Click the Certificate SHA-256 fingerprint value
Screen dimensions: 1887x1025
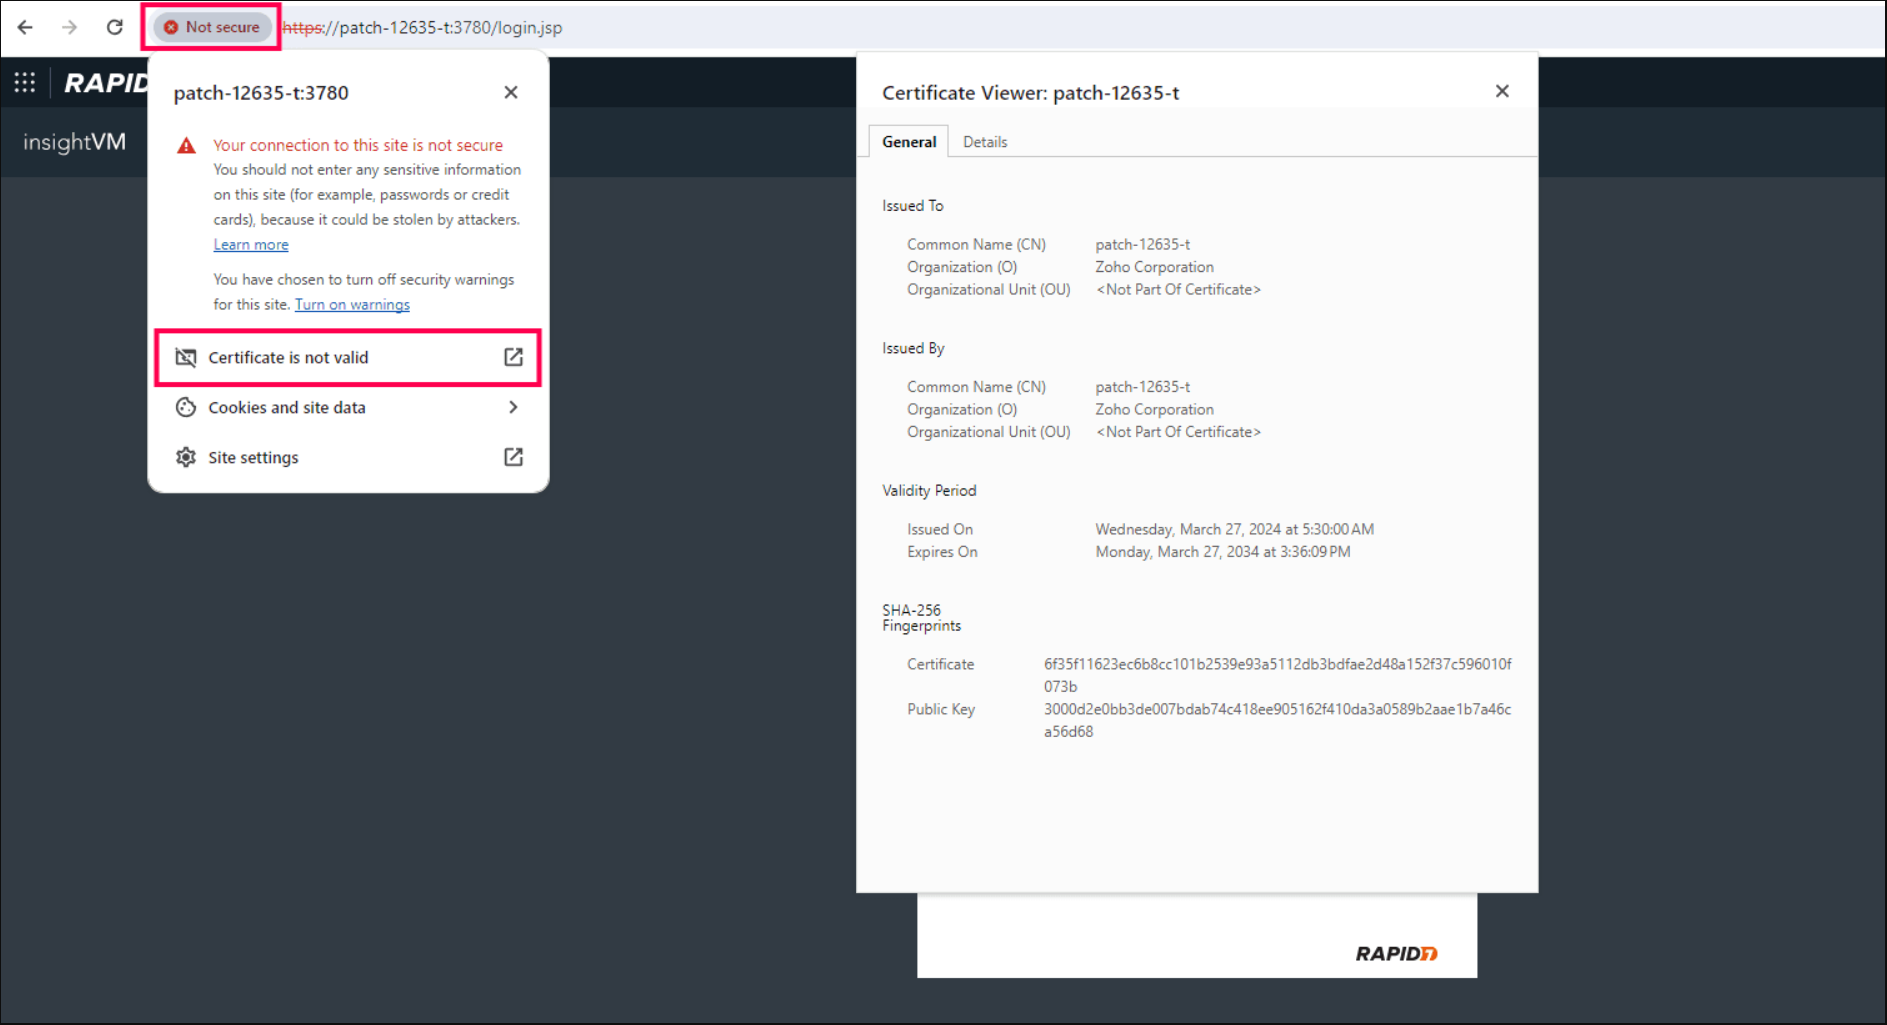(1277, 675)
